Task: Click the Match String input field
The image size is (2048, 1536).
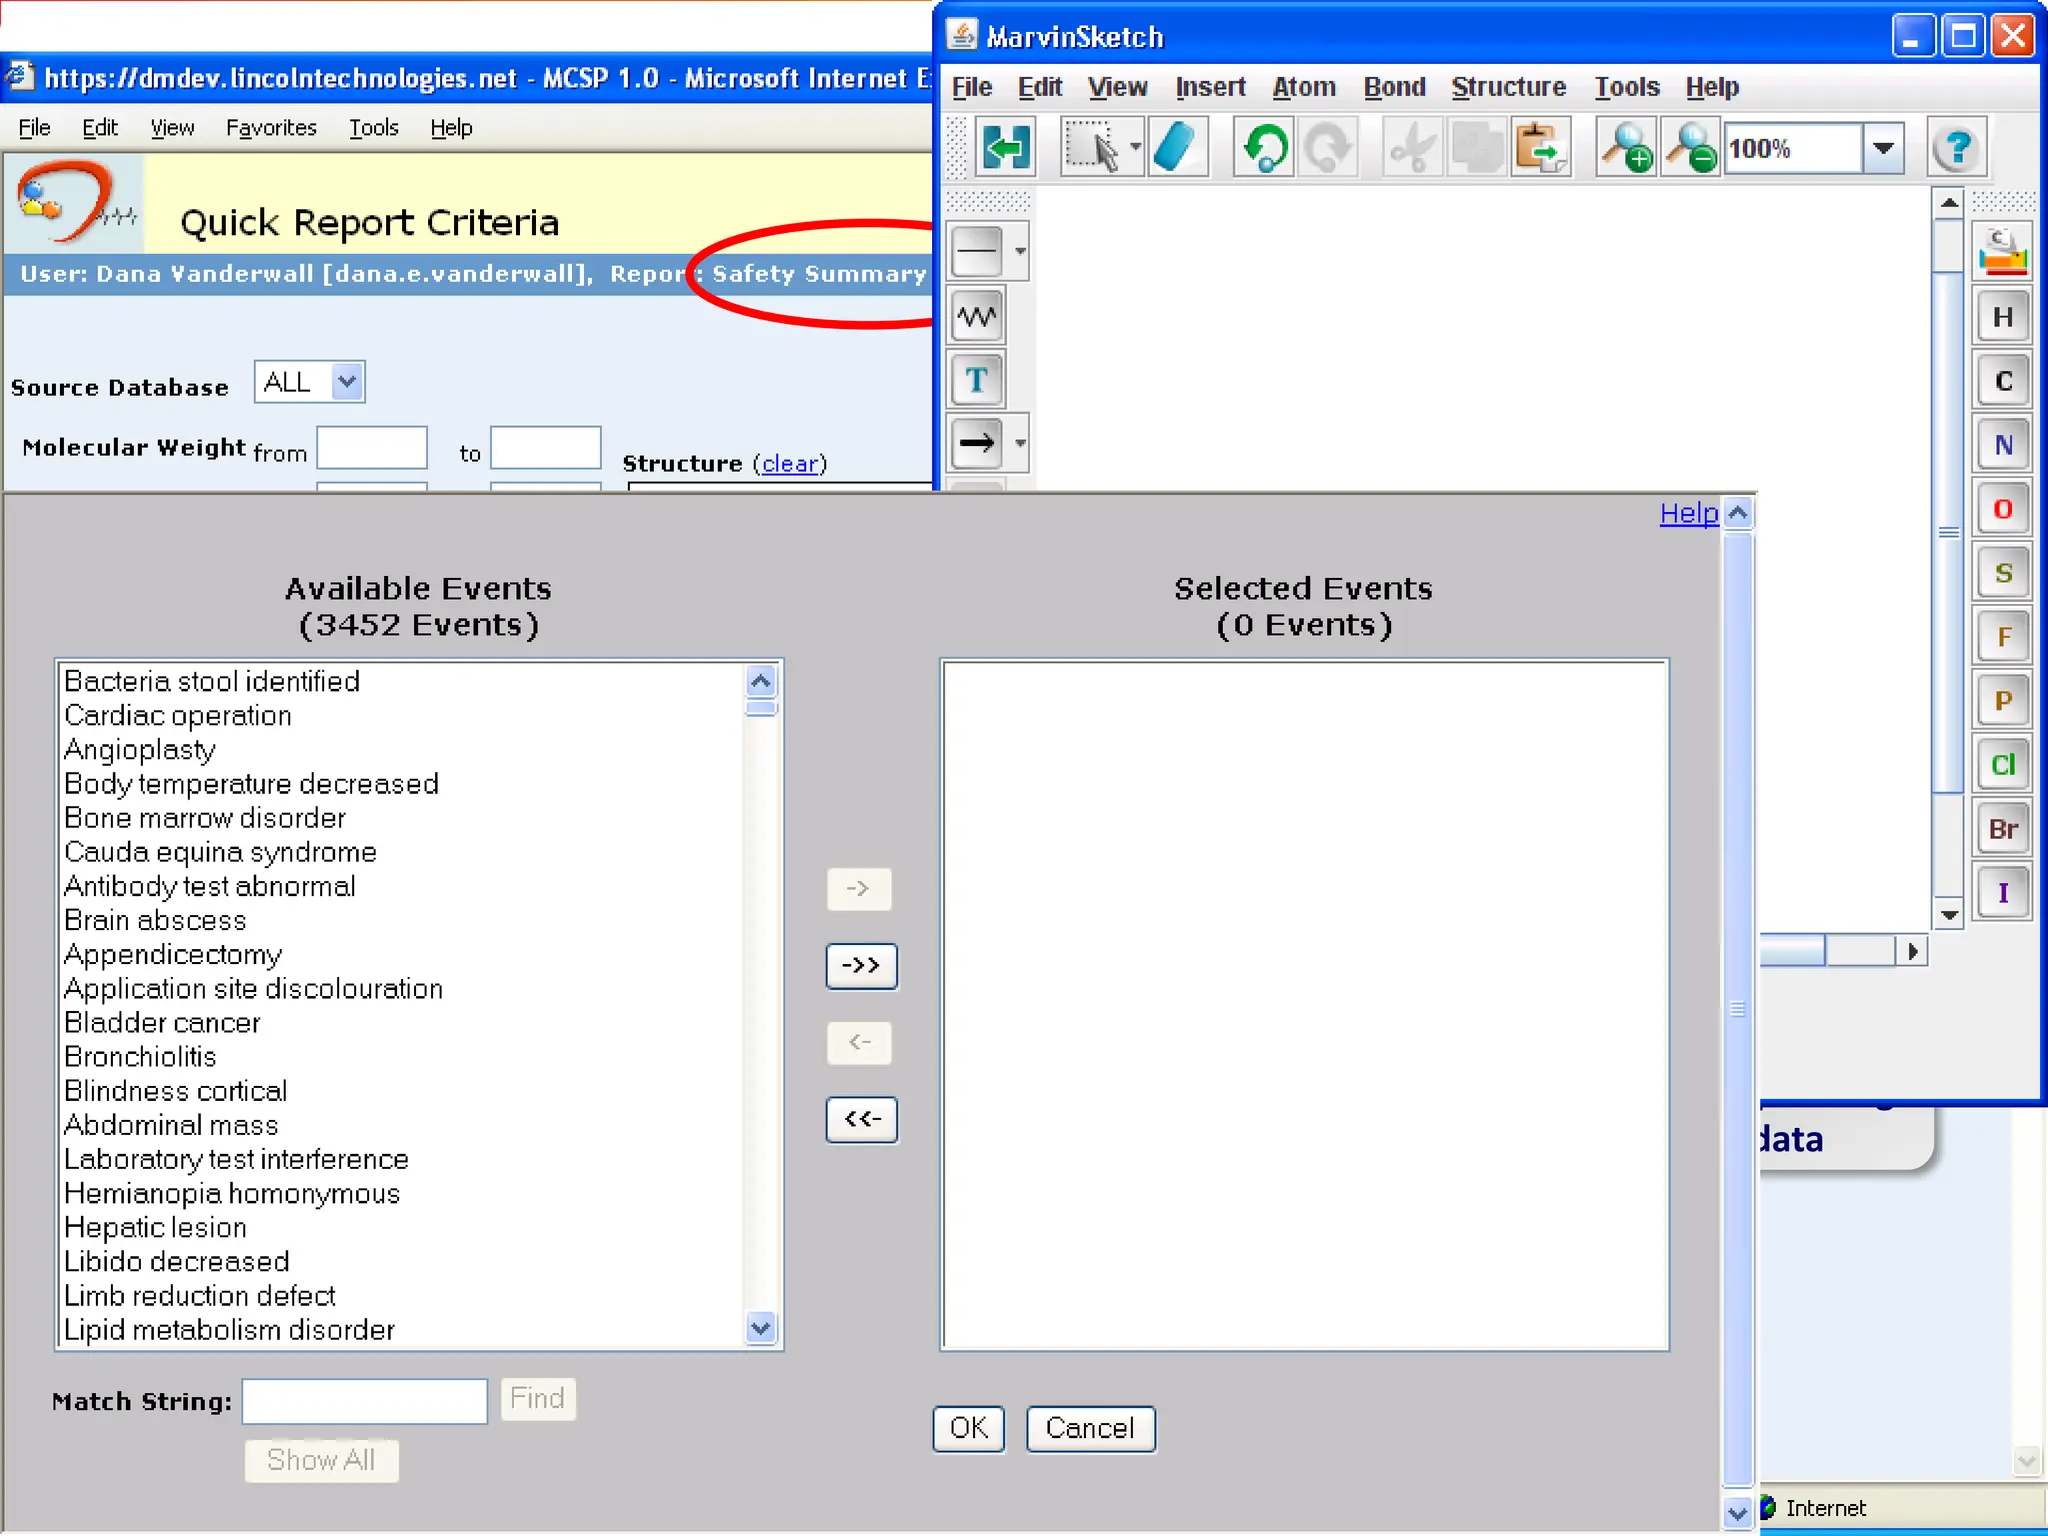Action: (x=365, y=1400)
